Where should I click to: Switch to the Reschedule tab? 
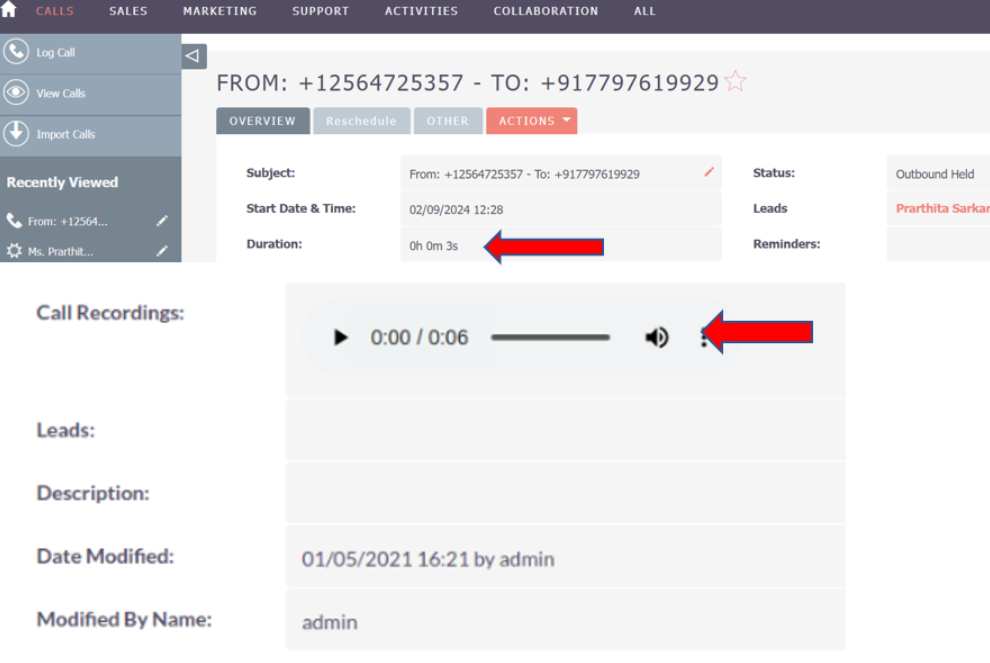(x=361, y=120)
